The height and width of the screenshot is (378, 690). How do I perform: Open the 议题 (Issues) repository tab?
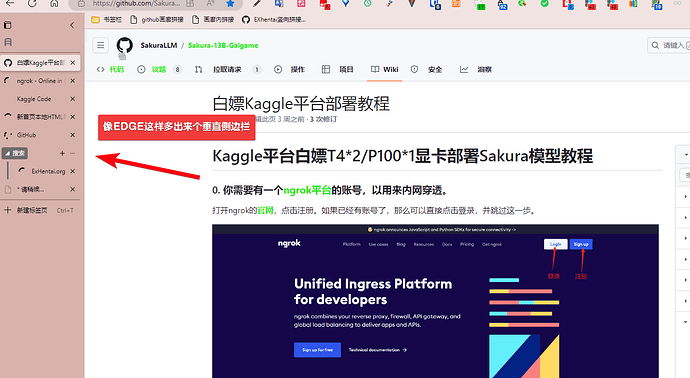click(159, 69)
